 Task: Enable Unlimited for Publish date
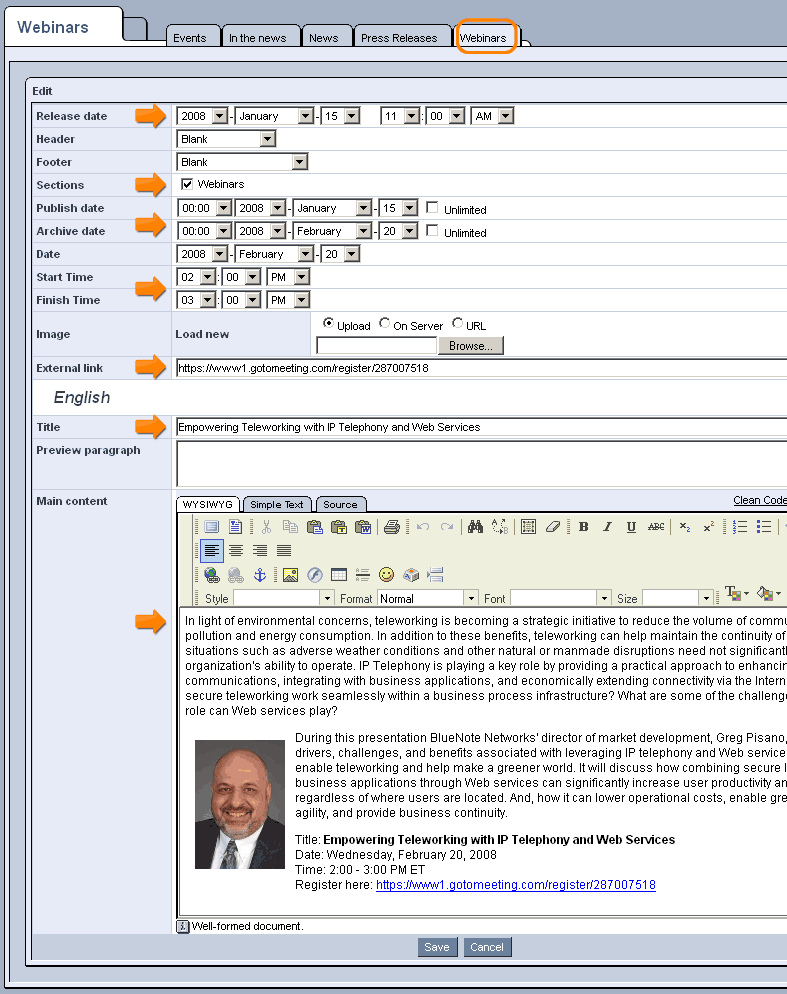pos(432,208)
